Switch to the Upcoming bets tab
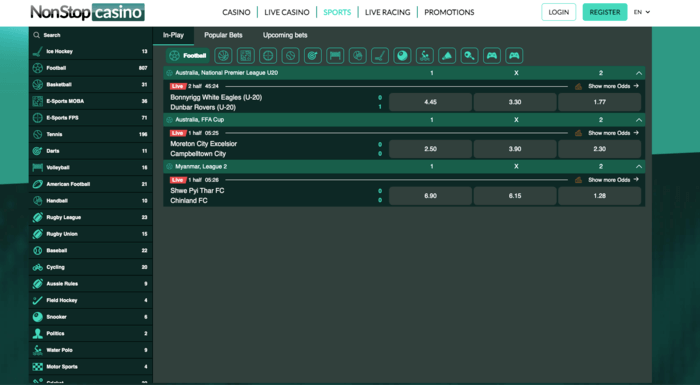 click(285, 35)
